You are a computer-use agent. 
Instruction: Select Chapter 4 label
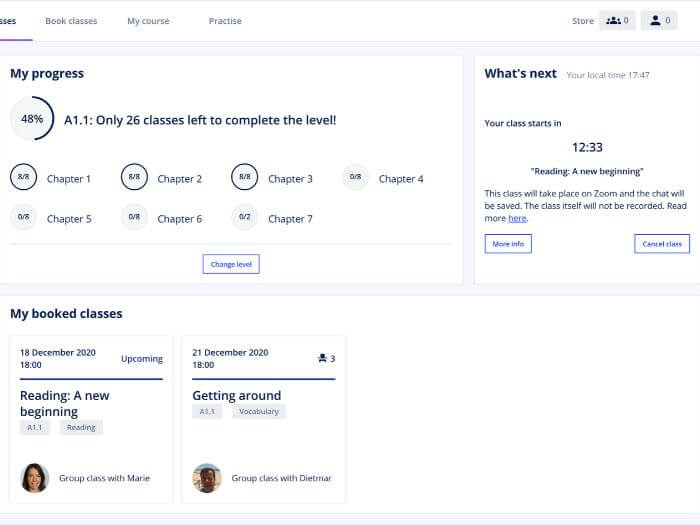click(401, 179)
